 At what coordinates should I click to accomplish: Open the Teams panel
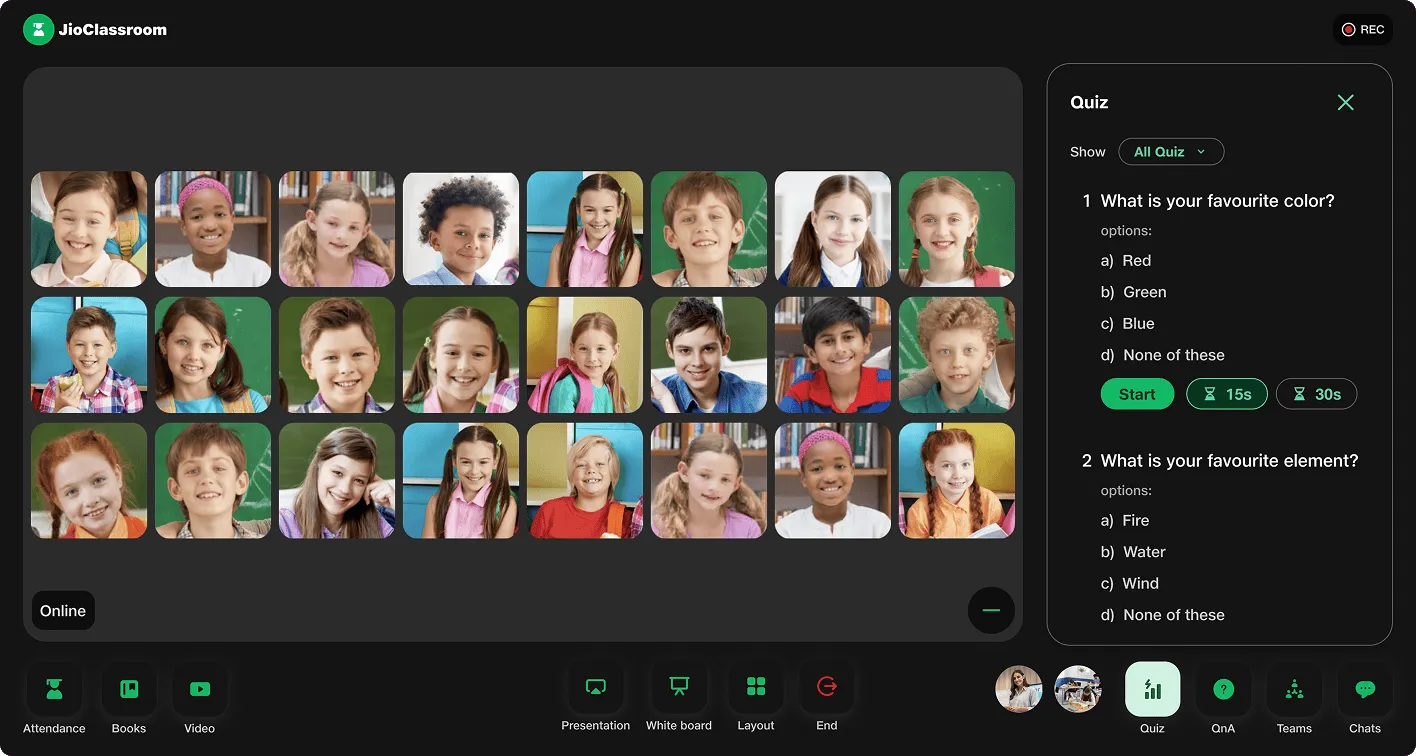1294,690
